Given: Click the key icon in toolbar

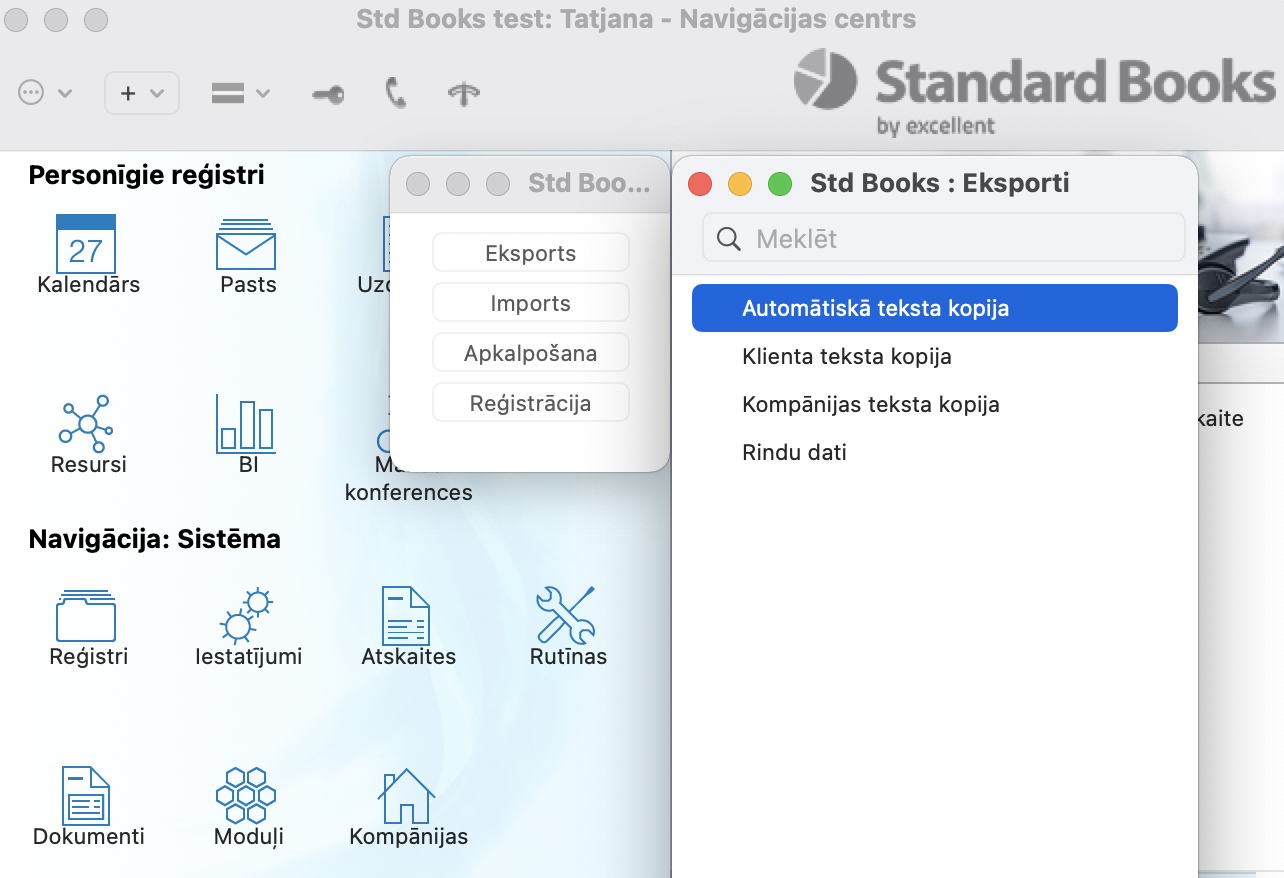Looking at the screenshot, I should coord(327,94).
